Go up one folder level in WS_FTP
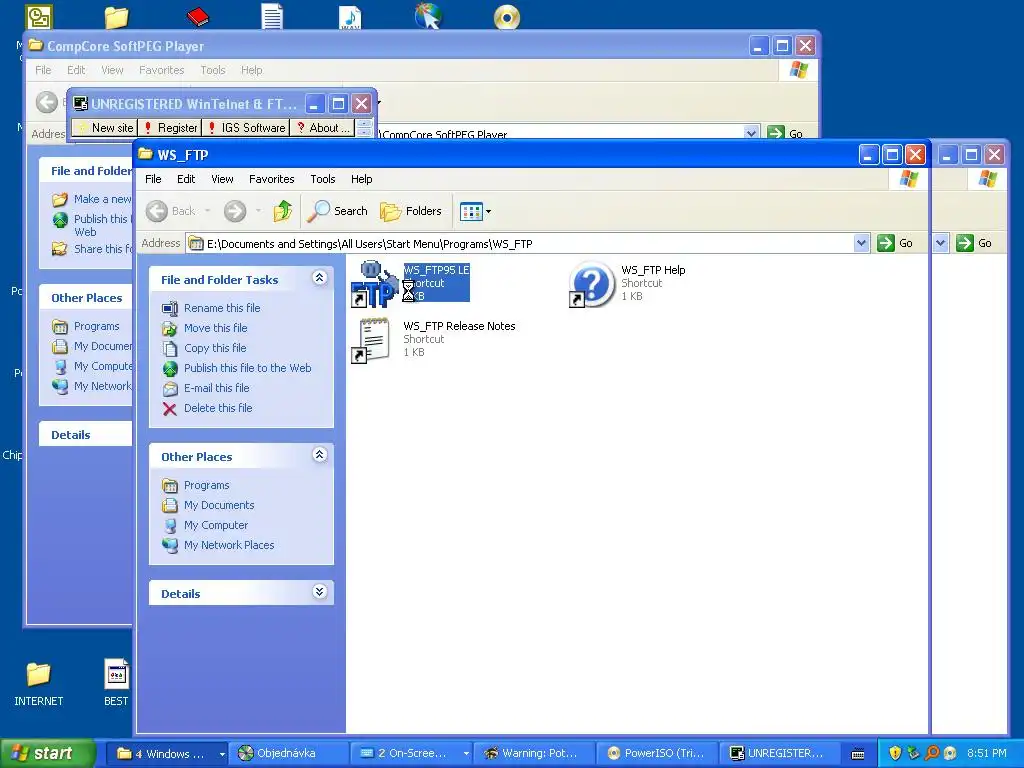Image resolution: width=1024 pixels, height=768 pixels. coord(283,211)
